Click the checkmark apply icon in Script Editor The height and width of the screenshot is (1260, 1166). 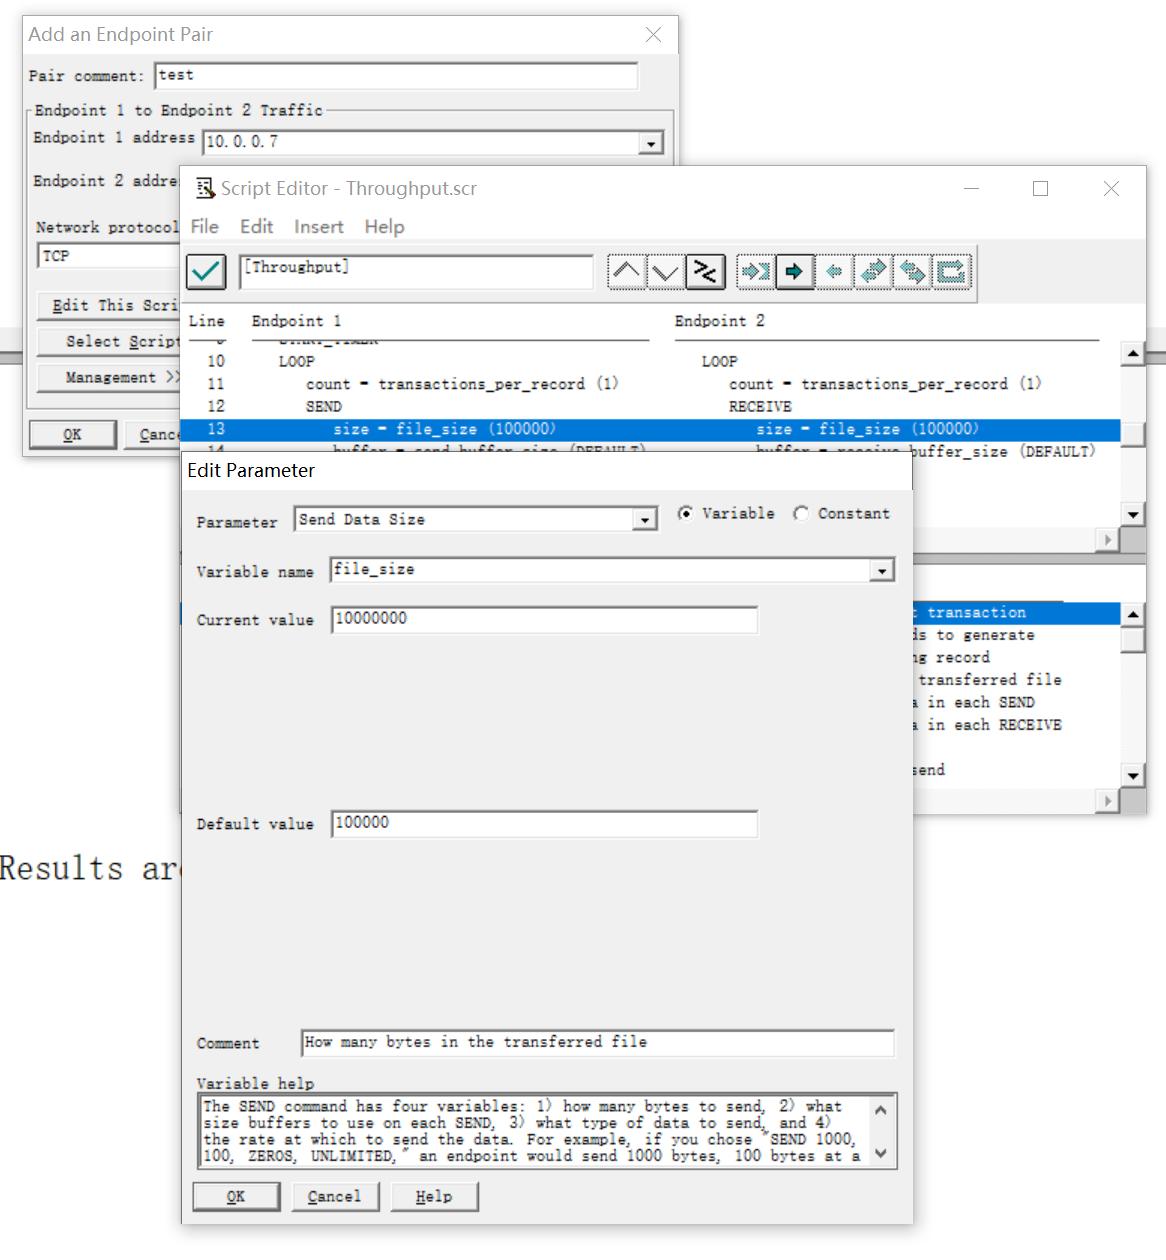206,272
